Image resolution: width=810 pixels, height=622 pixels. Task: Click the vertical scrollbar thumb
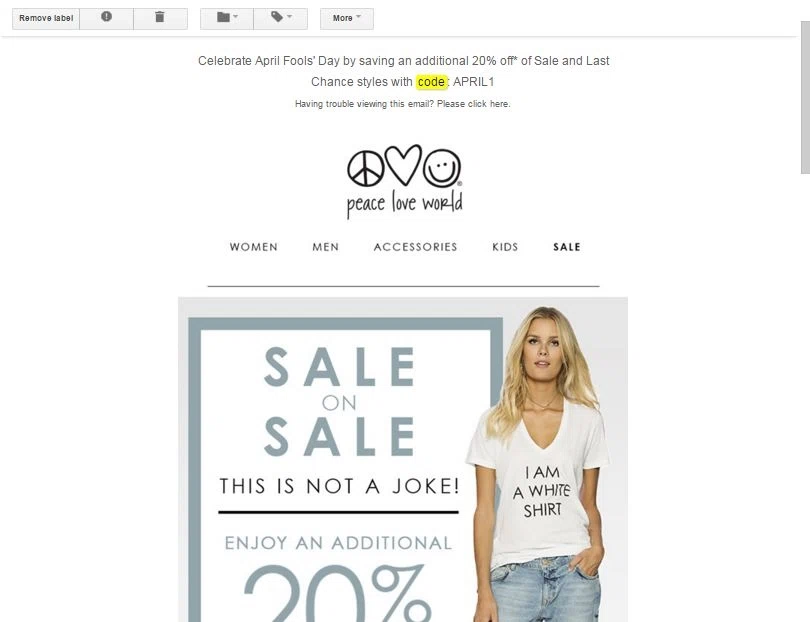[x=805, y=97]
